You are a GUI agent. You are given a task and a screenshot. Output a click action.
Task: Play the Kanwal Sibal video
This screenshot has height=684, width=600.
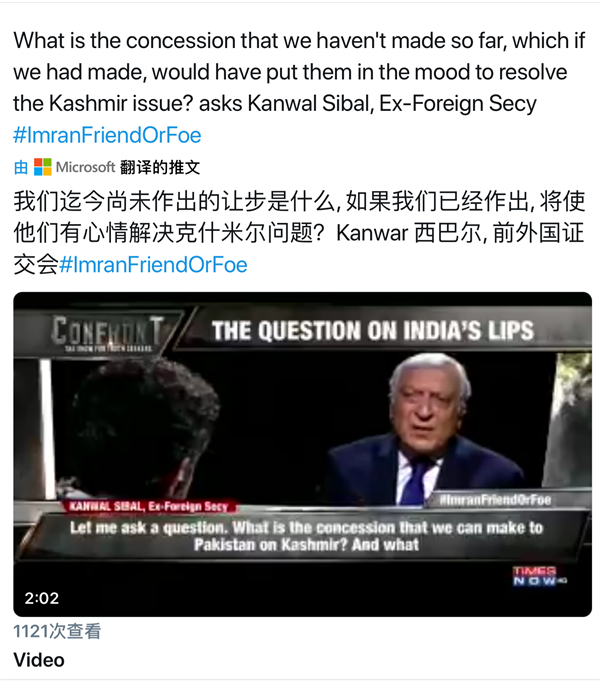[x=302, y=454]
